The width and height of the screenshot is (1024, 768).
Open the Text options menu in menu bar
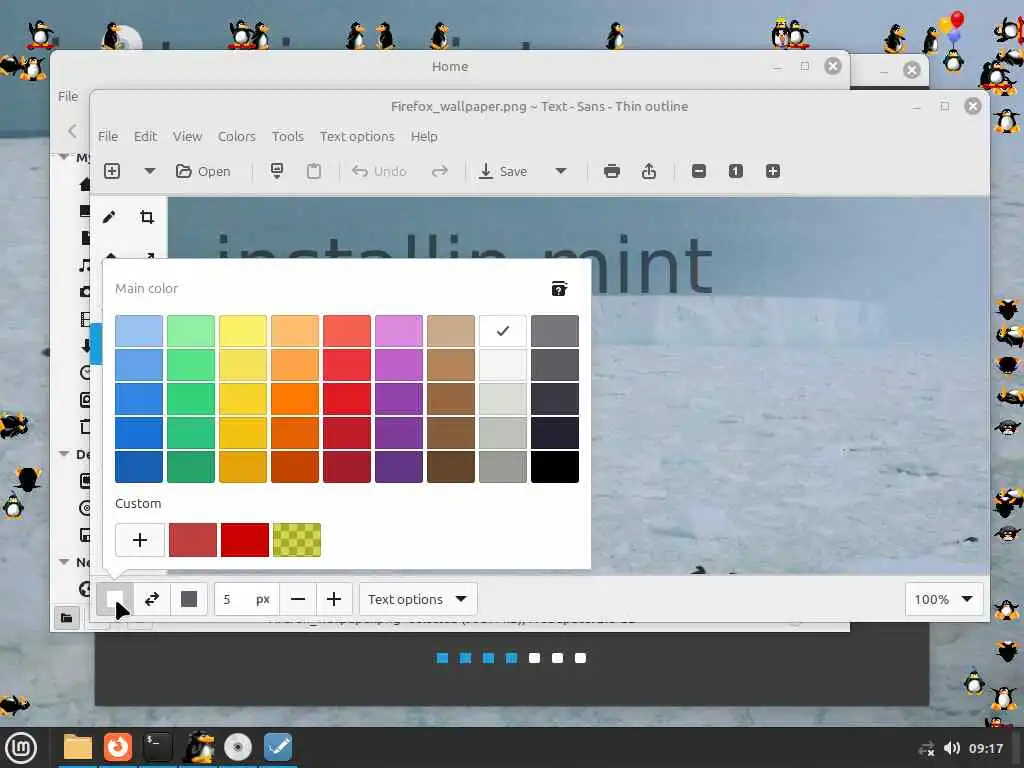[357, 136]
